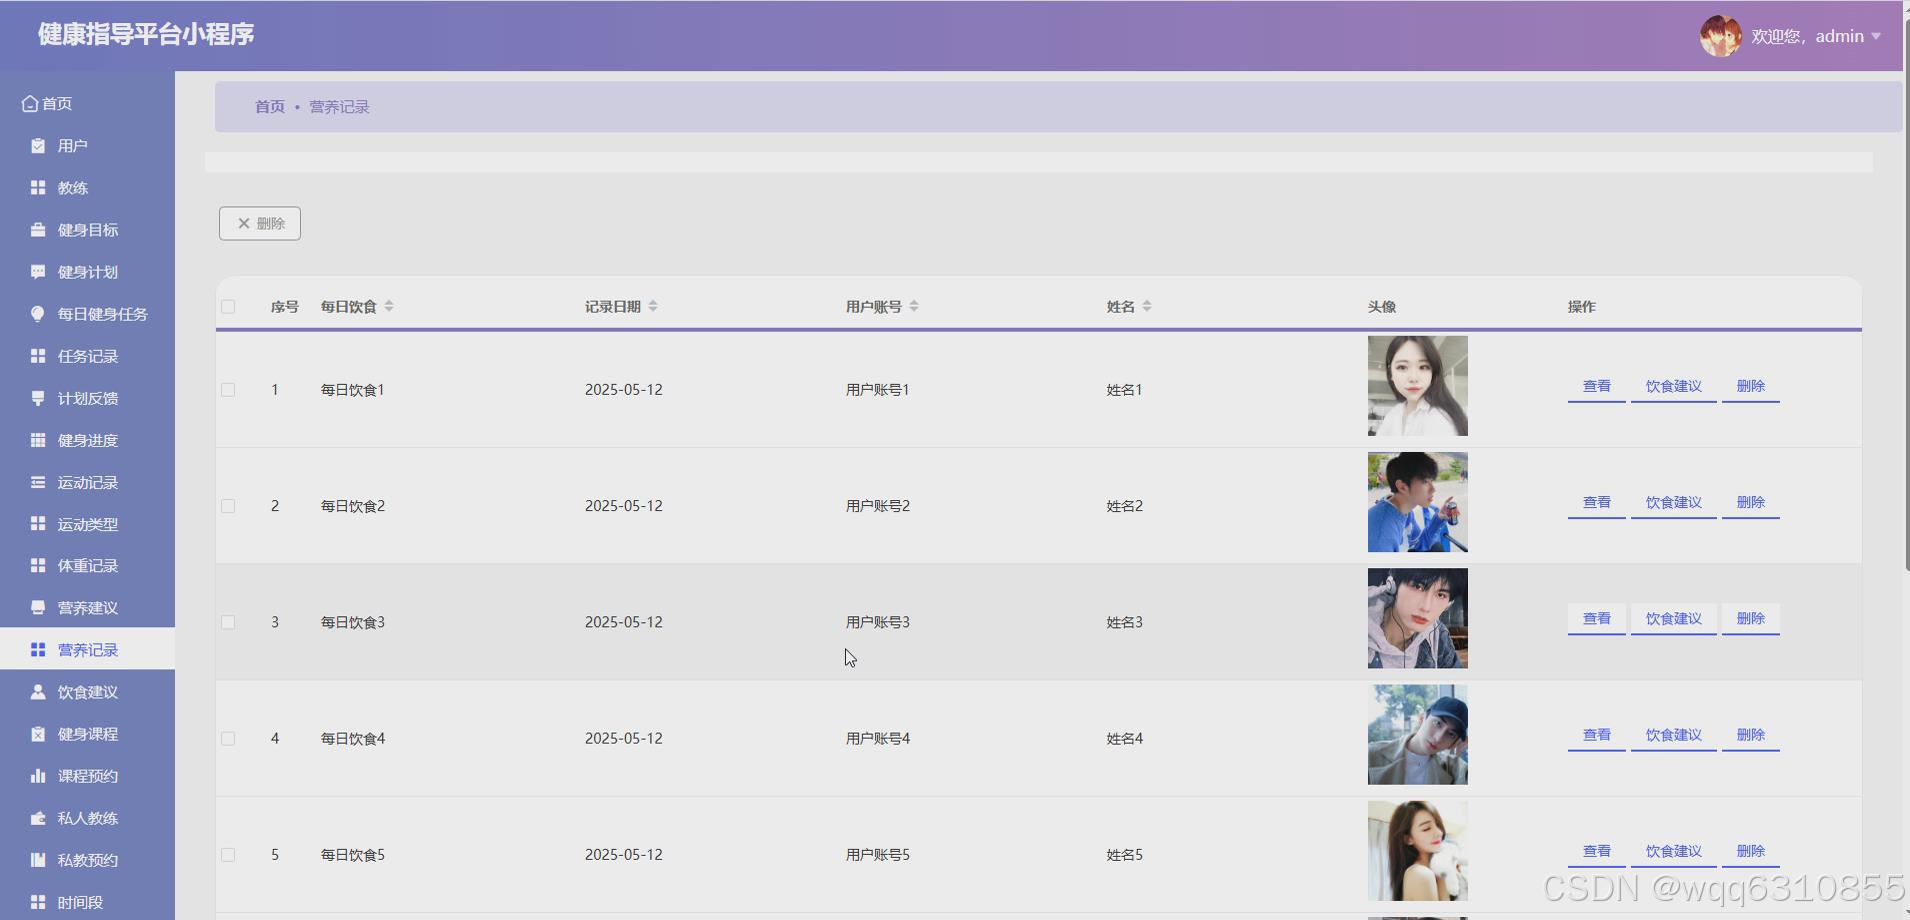The image size is (1910, 920).
Task: Click 删除 for 每日饮食3 row
Action: point(1751,619)
